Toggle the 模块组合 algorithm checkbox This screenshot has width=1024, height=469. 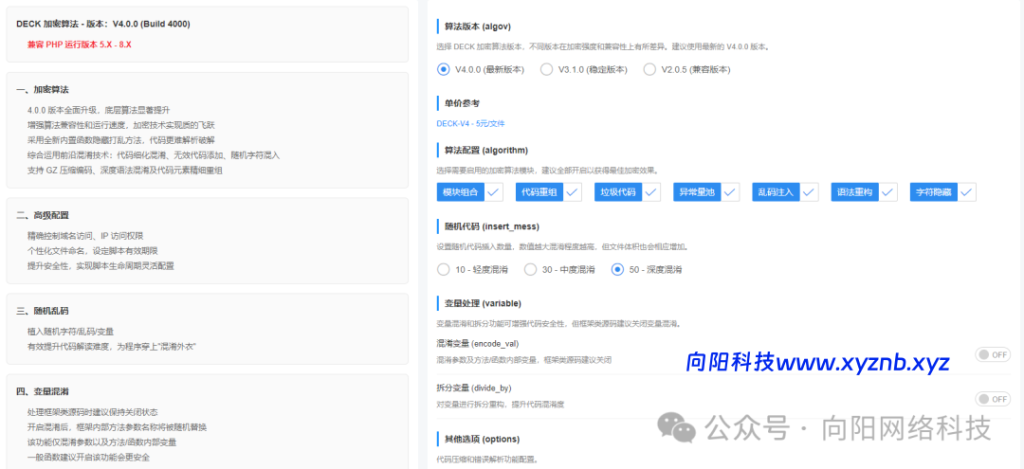[469, 192]
